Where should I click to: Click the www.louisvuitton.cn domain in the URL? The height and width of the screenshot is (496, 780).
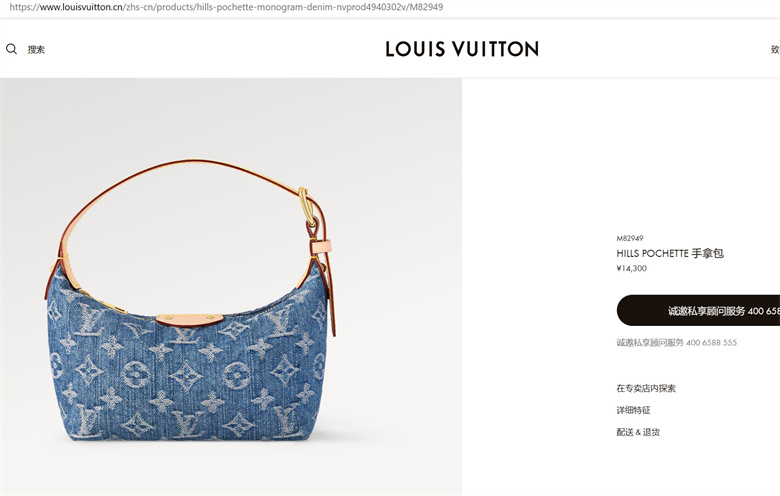(82, 7)
